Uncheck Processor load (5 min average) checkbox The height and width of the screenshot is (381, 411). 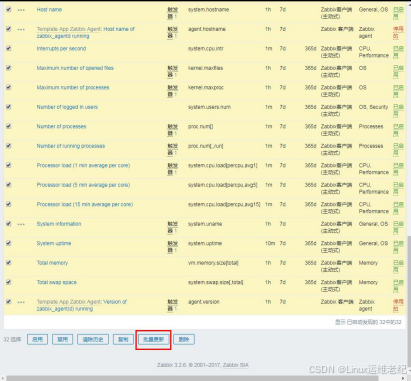coord(9,185)
